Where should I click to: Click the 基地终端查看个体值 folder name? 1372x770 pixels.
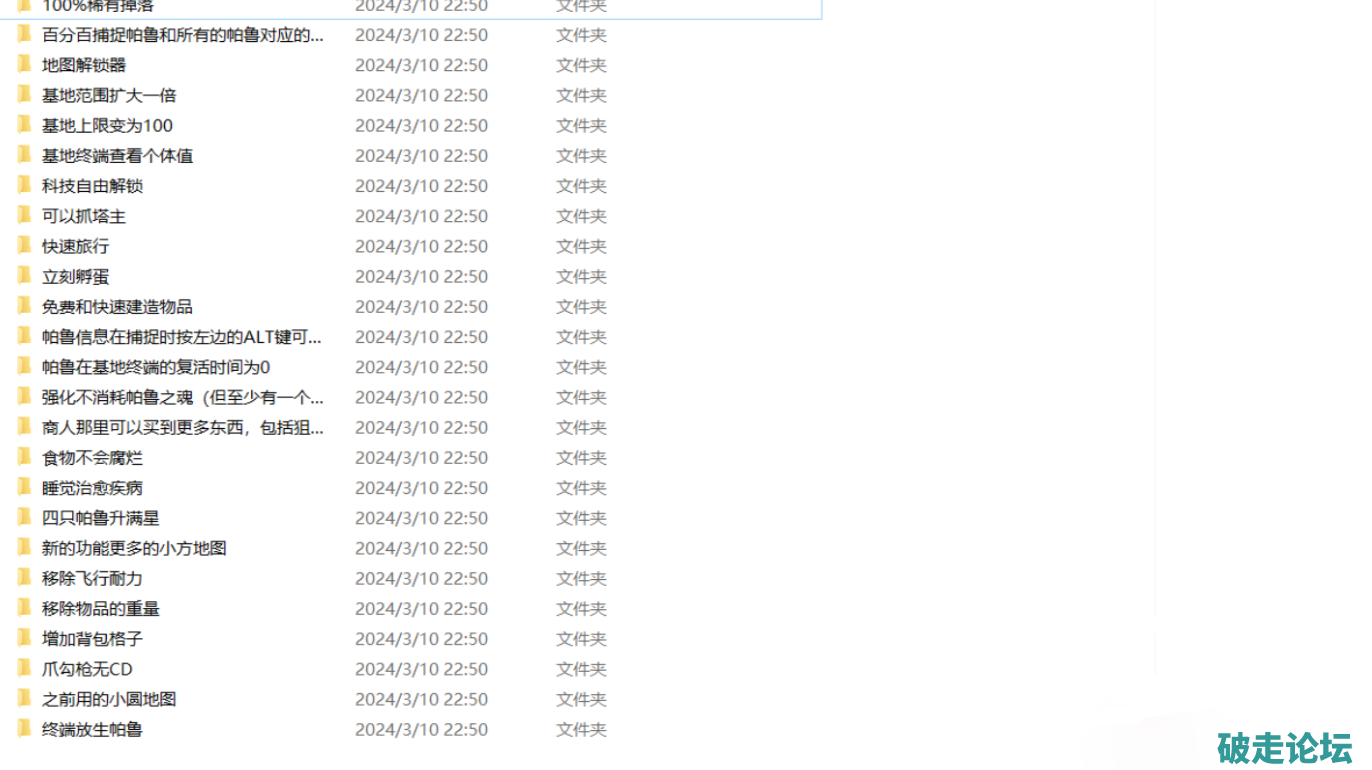coord(117,155)
